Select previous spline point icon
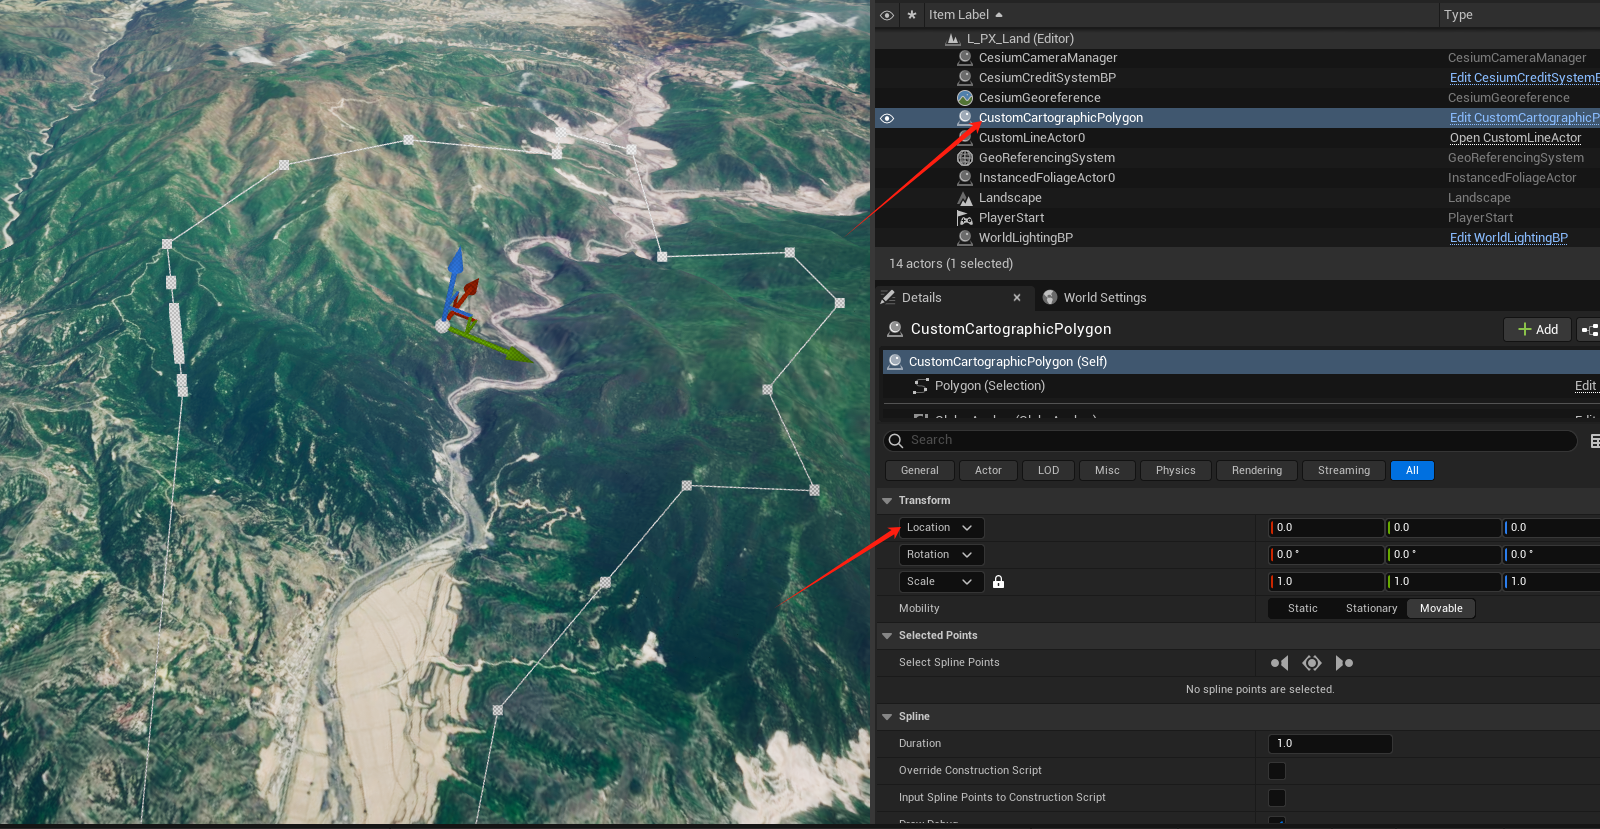This screenshot has height=829, width=1600. click(1279, 663)
